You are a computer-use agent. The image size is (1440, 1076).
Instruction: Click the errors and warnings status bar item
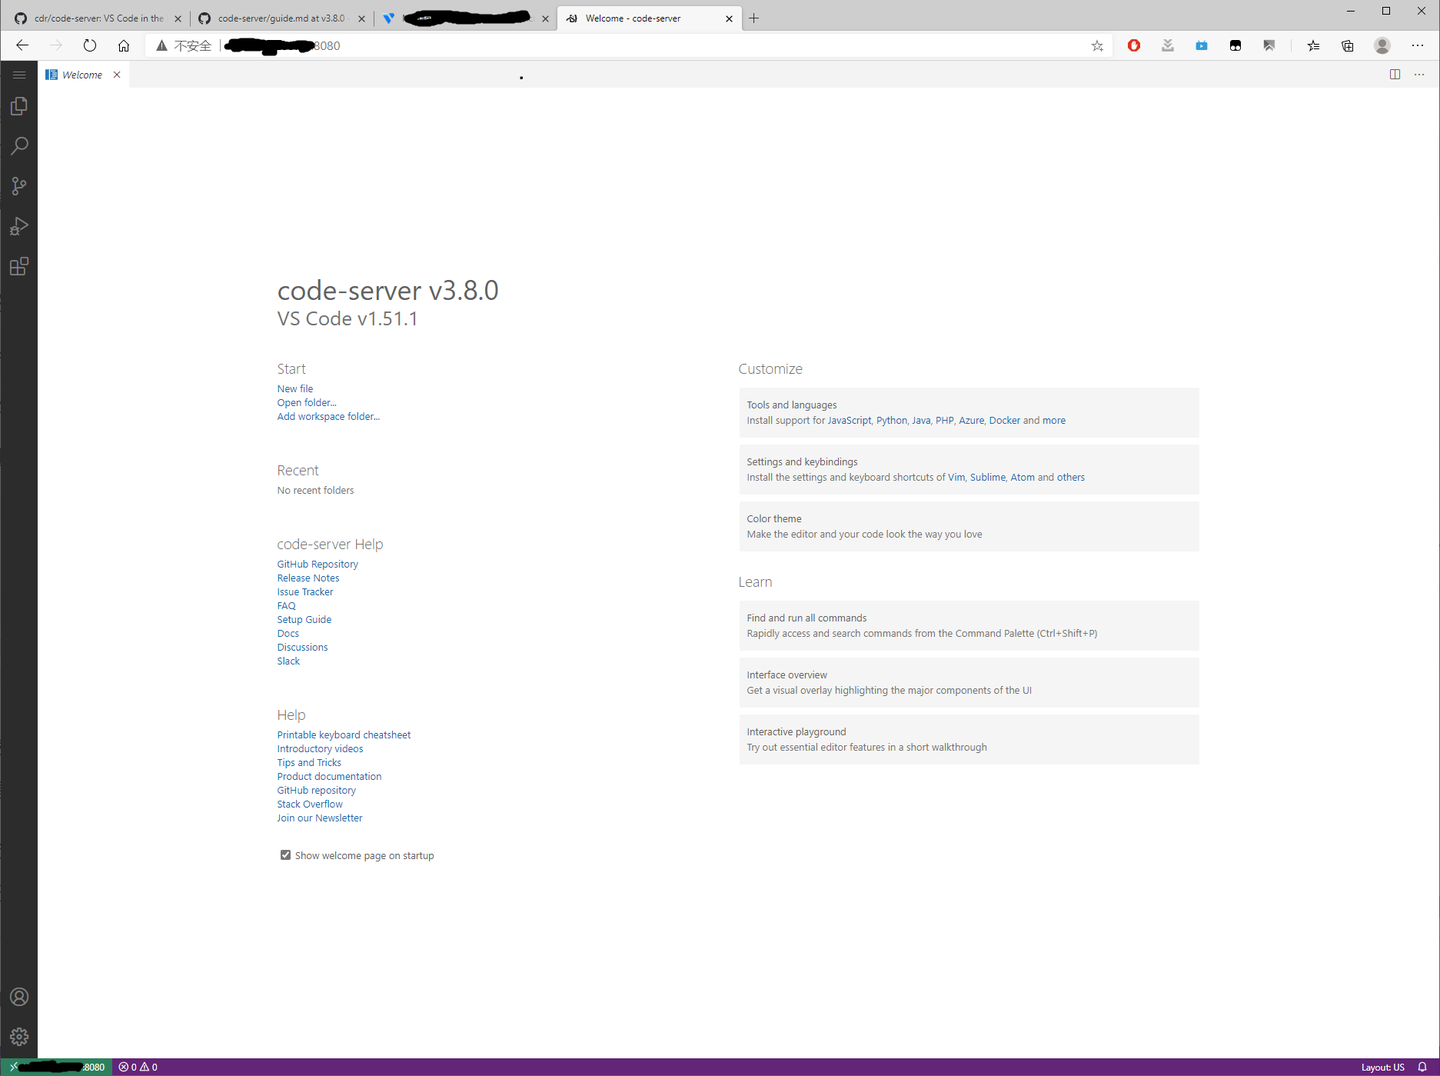point(137,1067)
